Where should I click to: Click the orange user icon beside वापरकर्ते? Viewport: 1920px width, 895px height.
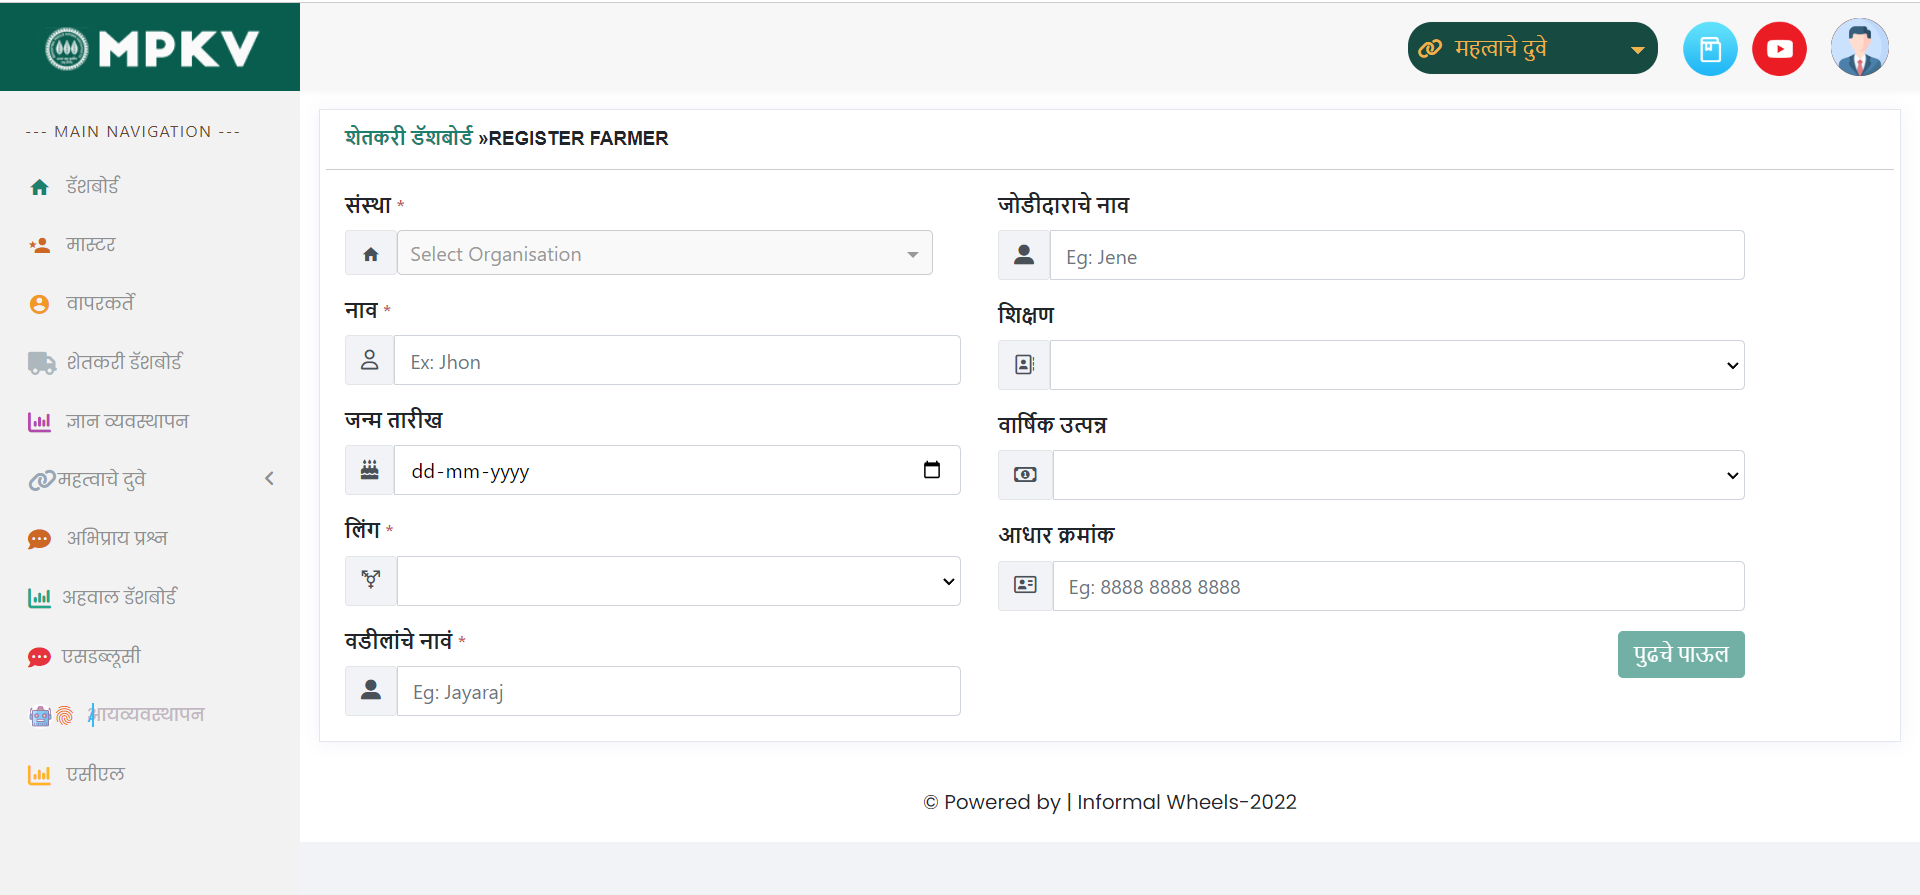pos(39,304)
